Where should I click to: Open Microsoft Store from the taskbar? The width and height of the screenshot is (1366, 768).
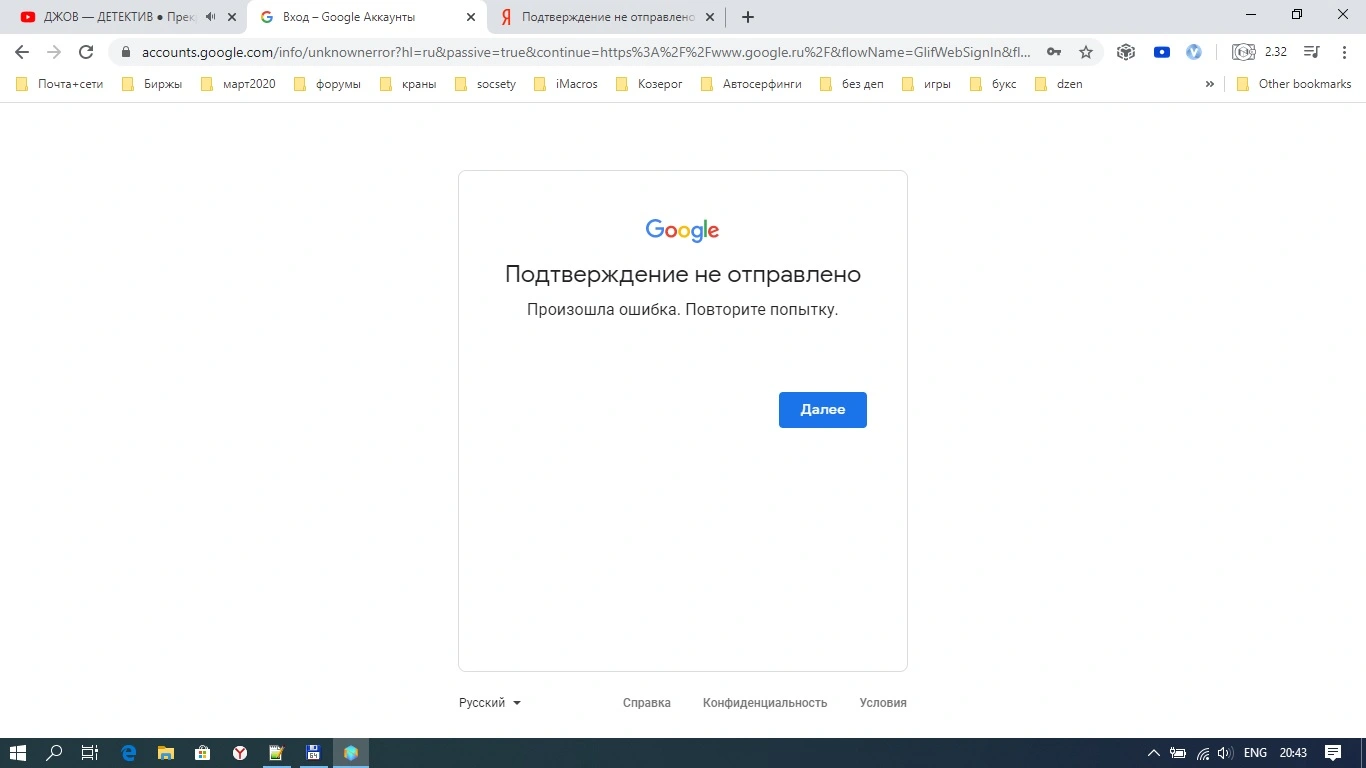(202, 753)
